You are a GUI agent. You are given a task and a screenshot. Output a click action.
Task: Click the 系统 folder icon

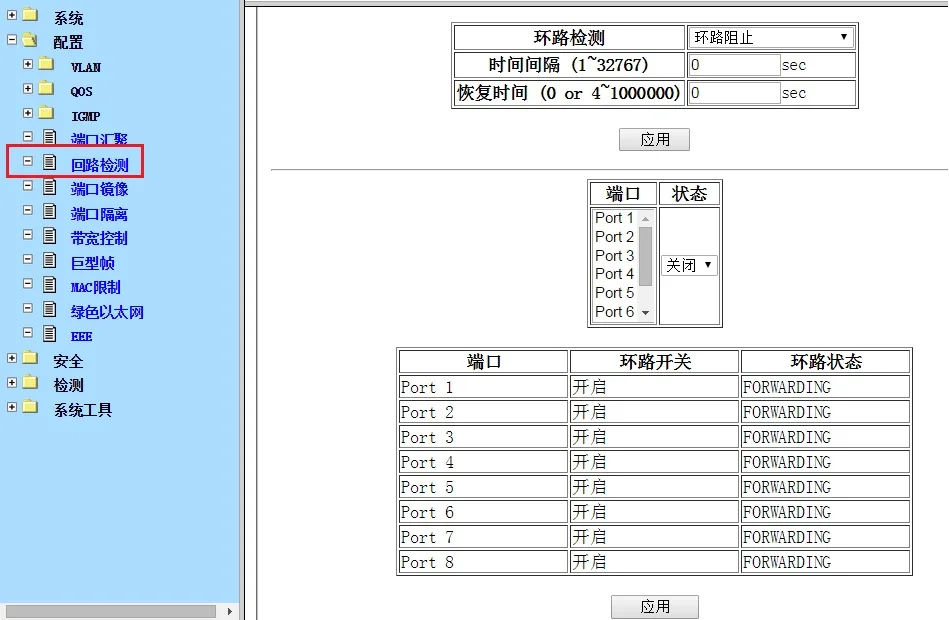(x=30, y=15)
